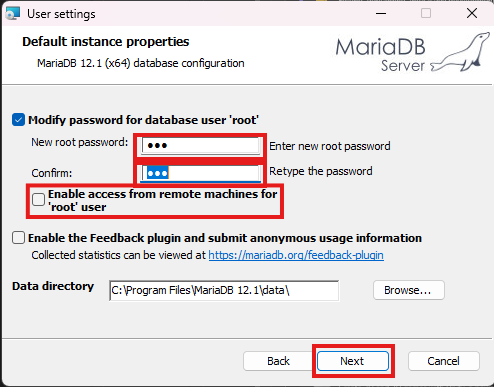Click the installer icon in title bar

coord(13,13)
